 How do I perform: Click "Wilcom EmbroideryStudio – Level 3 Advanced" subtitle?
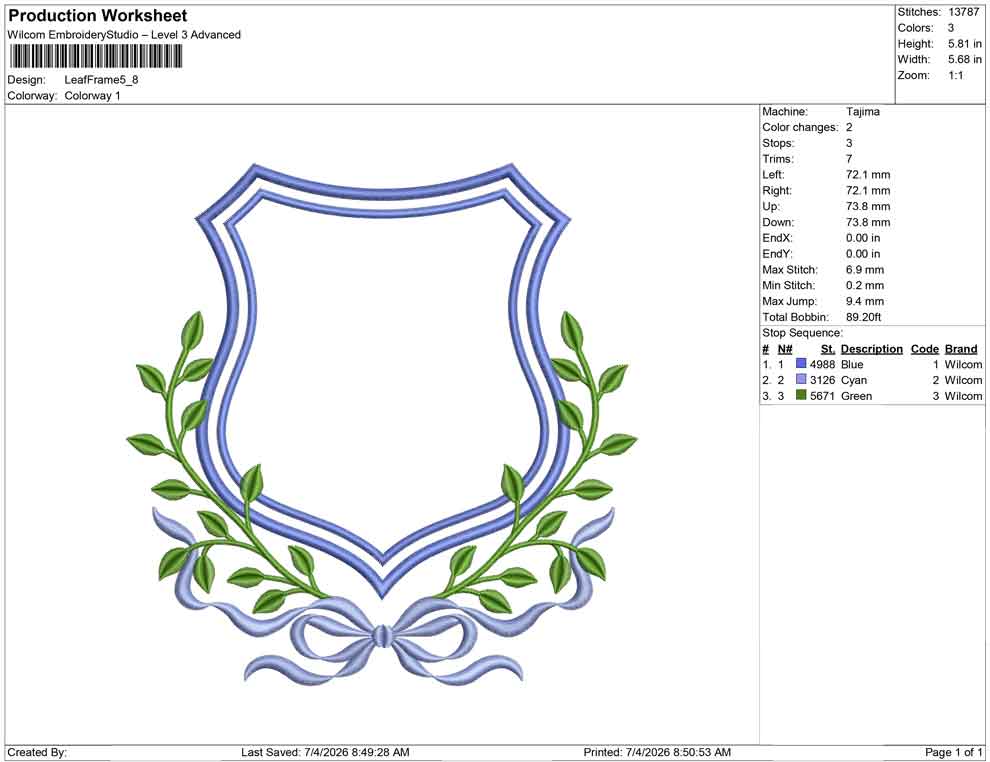124,35
